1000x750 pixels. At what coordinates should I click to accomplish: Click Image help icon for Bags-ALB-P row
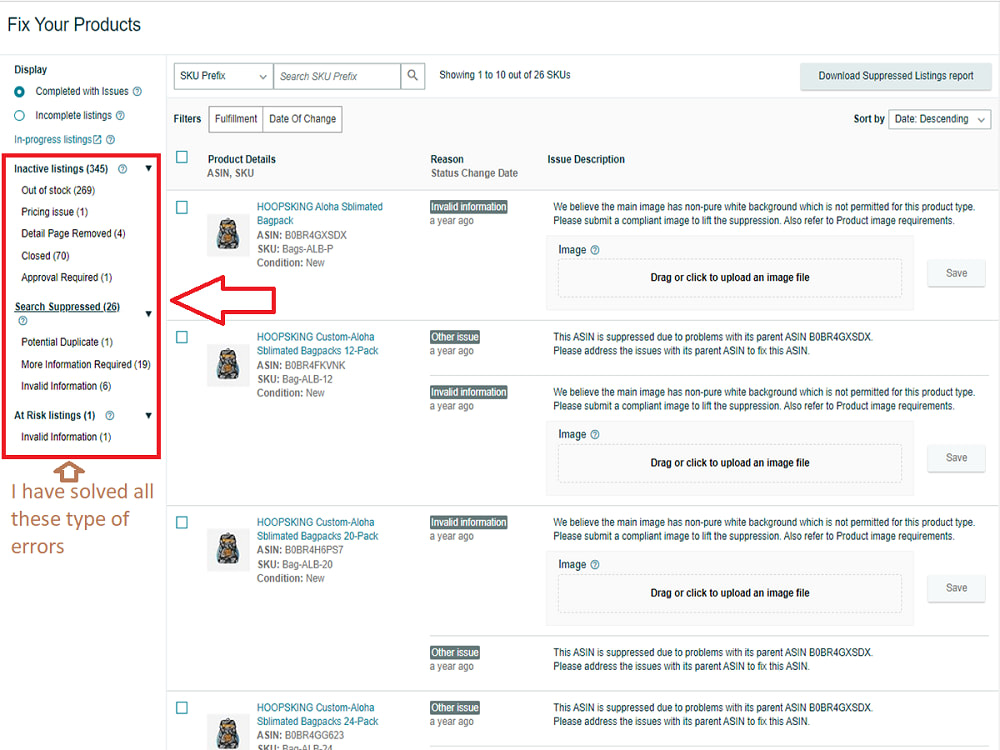(x=595, y=250)
